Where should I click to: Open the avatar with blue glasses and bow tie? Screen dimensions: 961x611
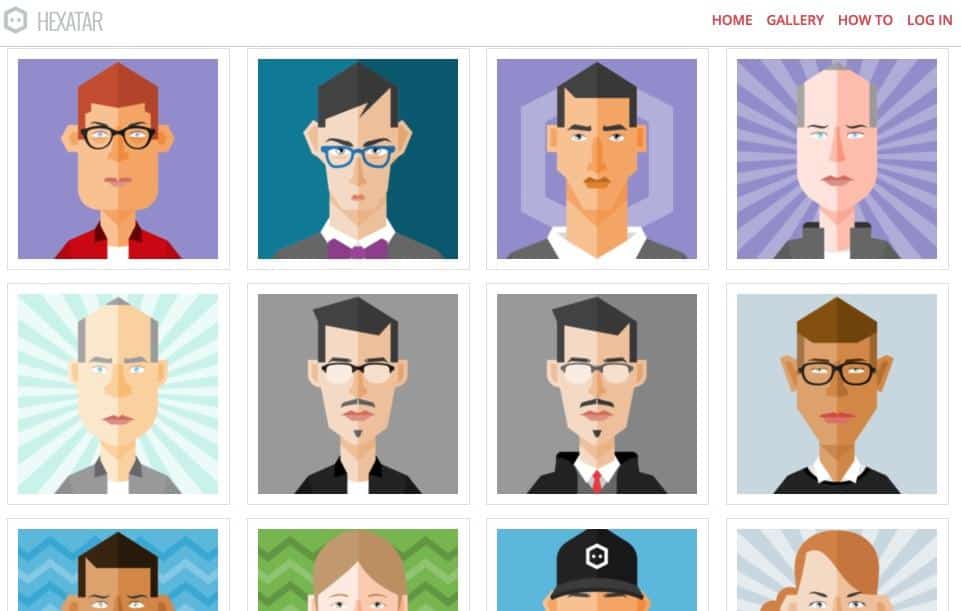[x=357, y=159]
